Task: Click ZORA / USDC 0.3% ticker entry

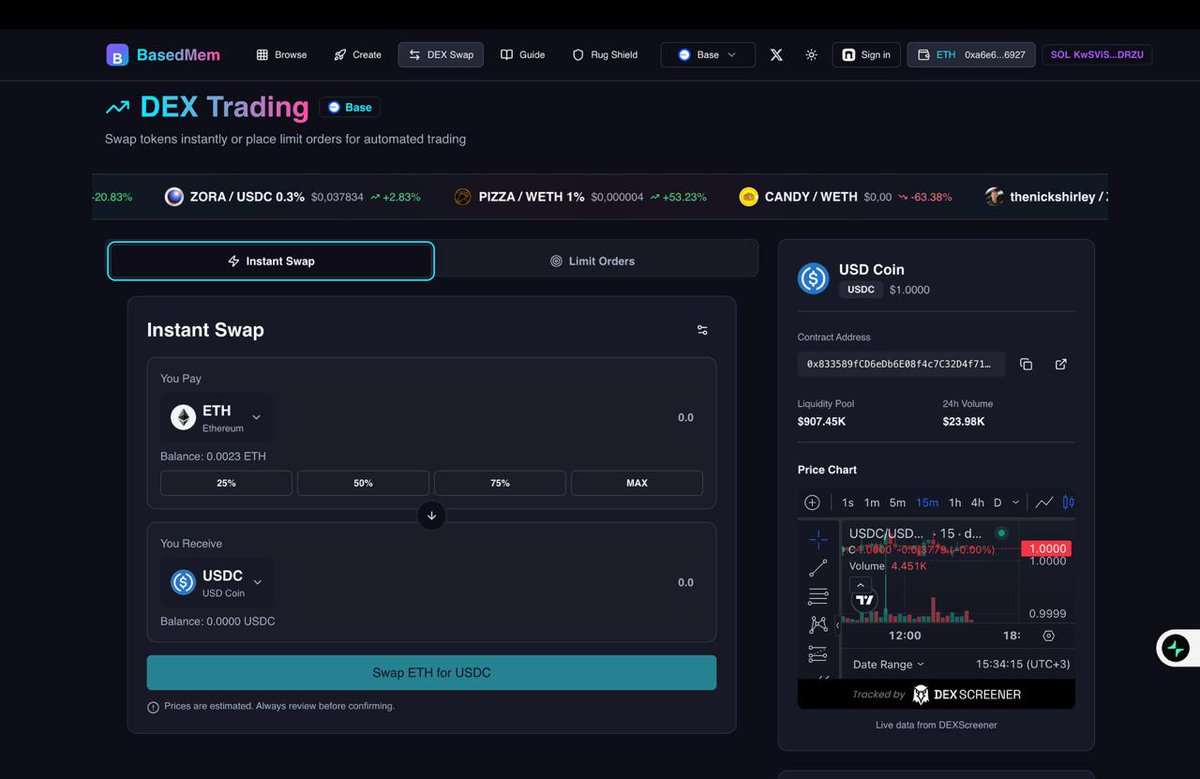Action: tap(293, 197)
